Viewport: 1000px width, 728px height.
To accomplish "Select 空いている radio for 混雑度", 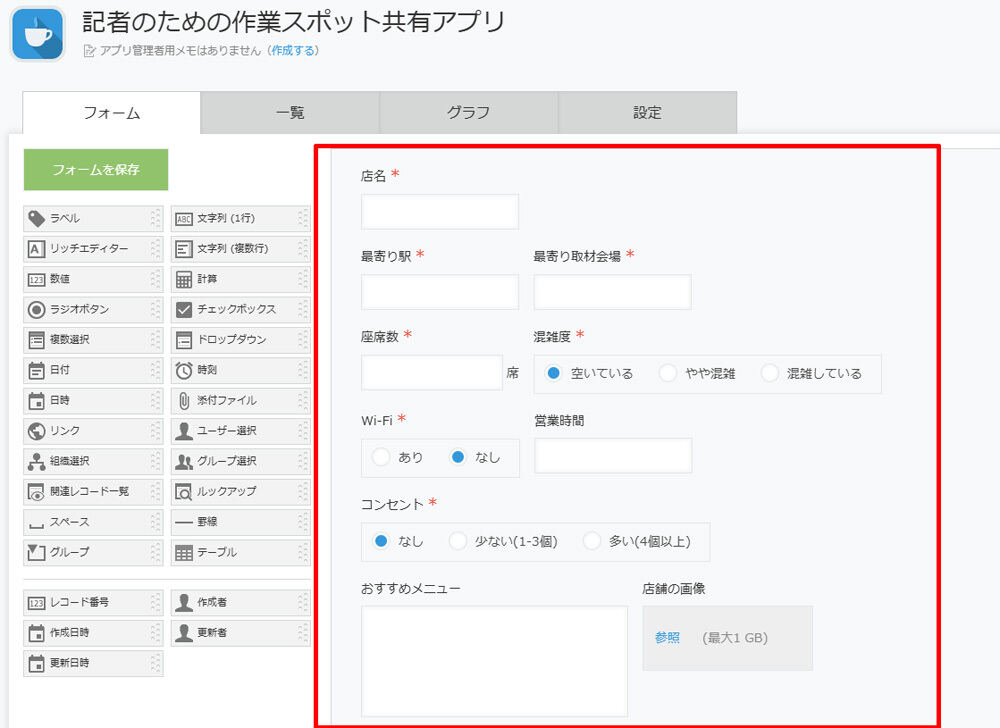I will pyautogui.click(x=554, y=373).
